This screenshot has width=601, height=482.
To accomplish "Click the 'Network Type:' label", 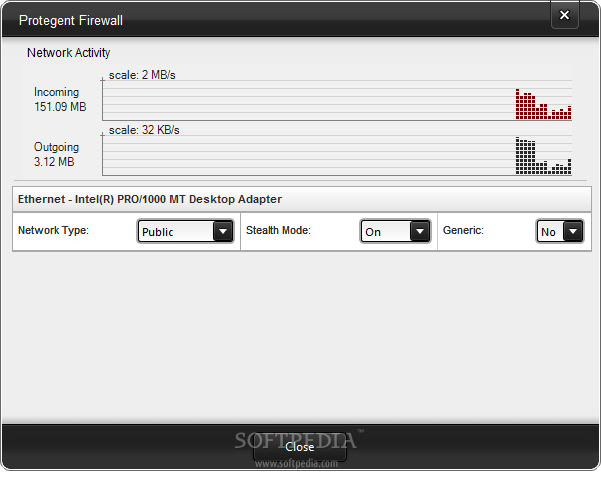I will (x=53, y=230).
